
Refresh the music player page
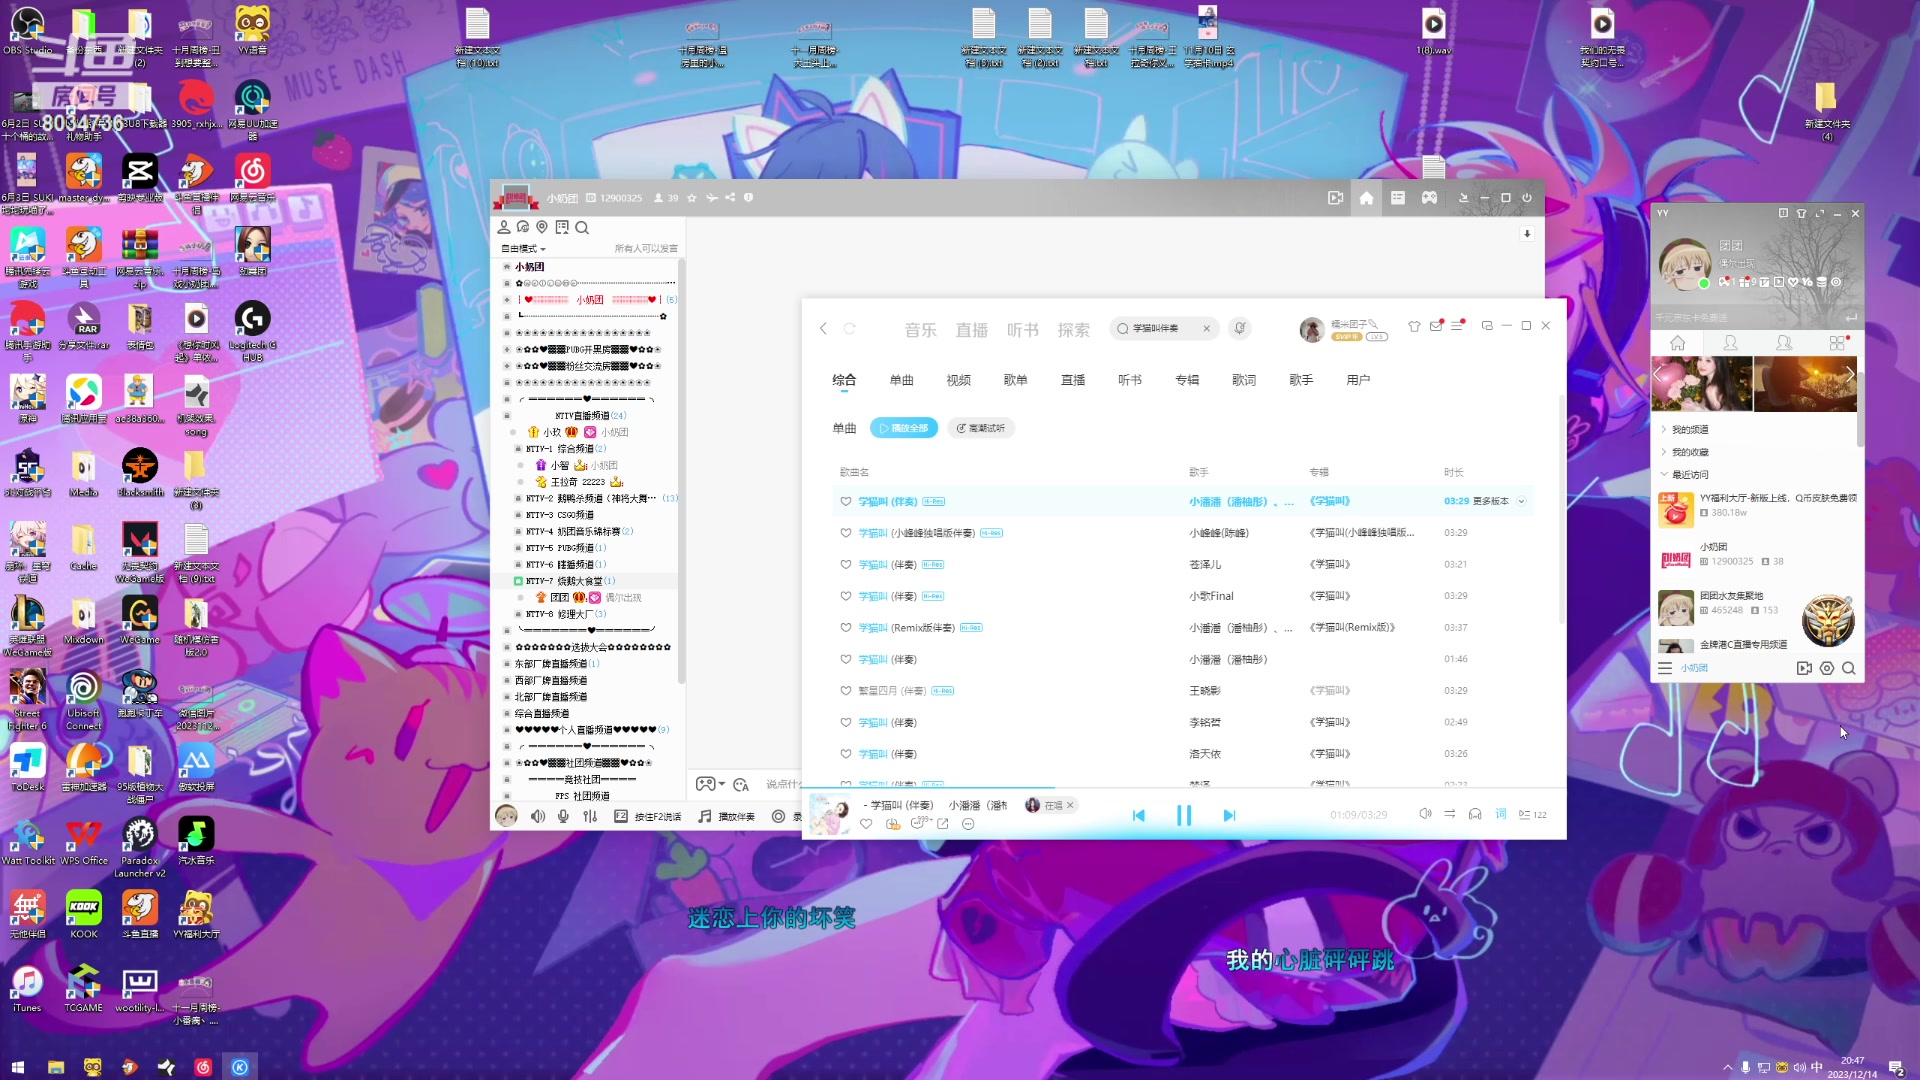(849, 328)
